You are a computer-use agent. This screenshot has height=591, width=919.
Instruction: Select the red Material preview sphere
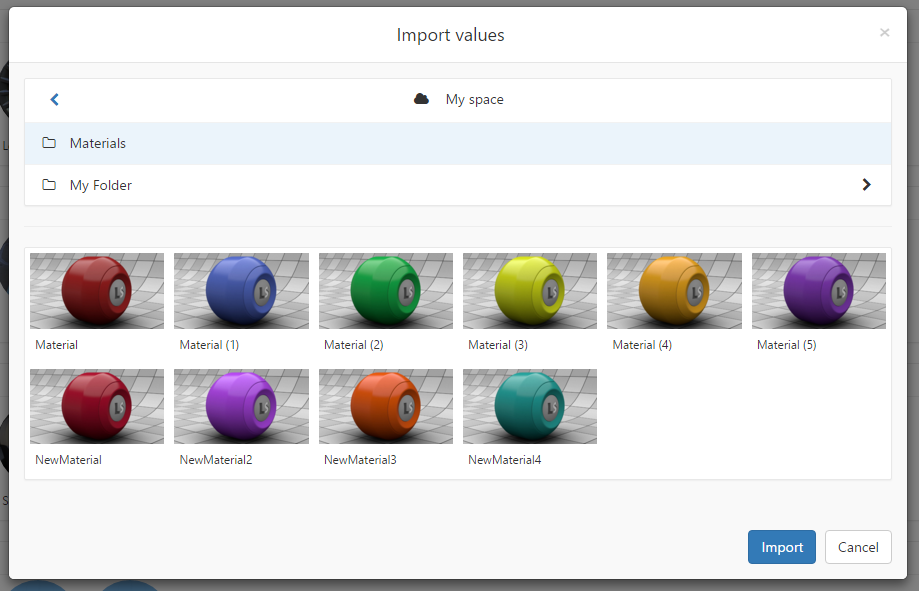(x=96, y=290)
